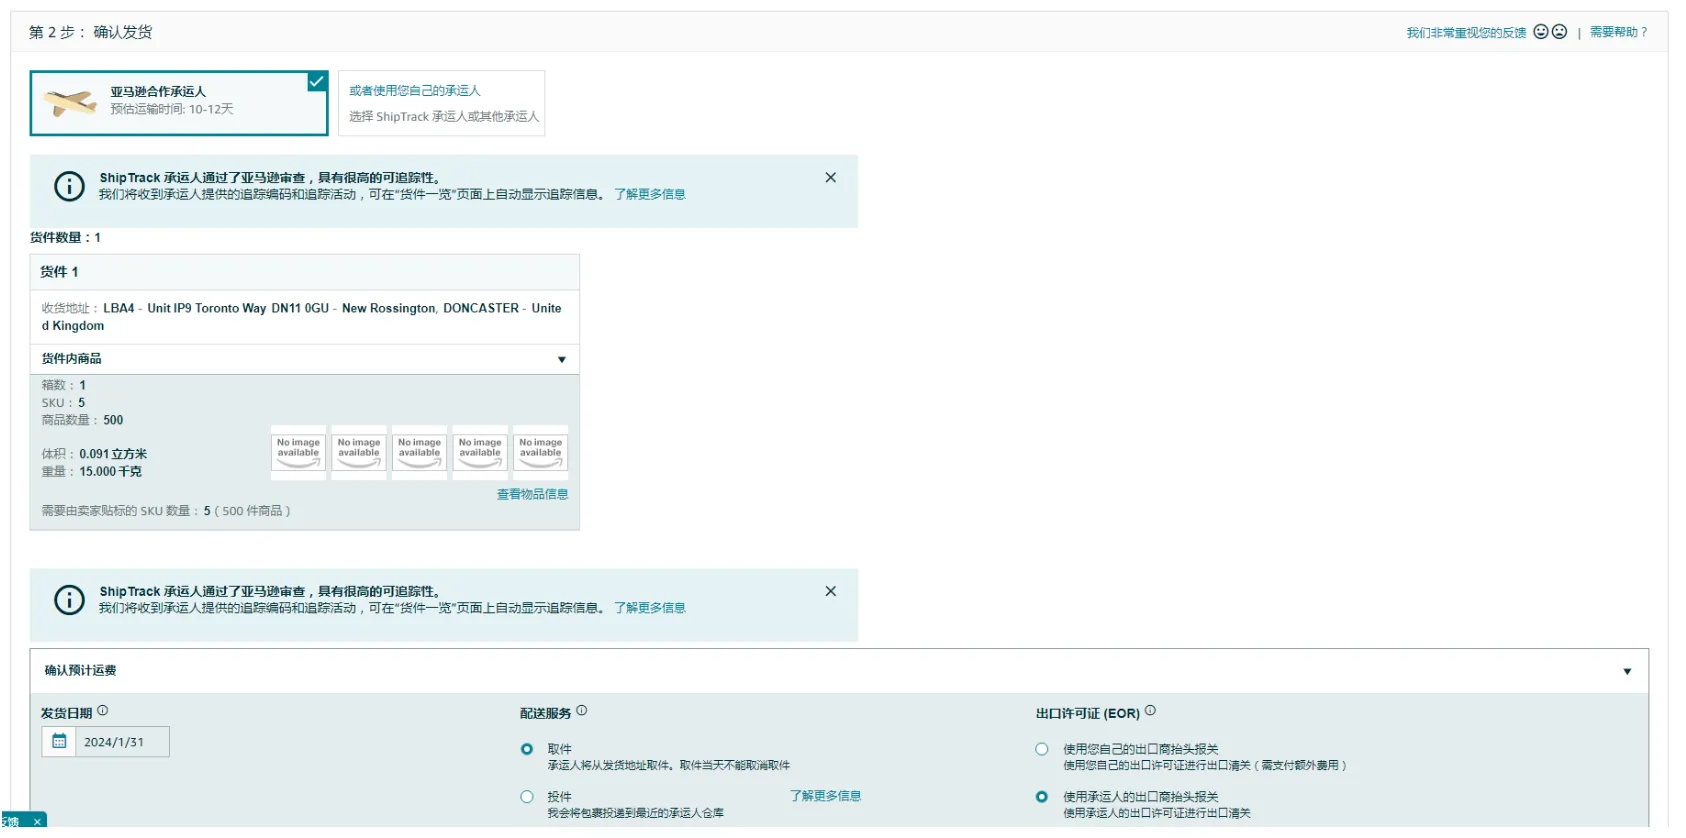
Task: Click info tooltip icon next to 出口许可证 (EOR)
Action: (x=1150, y=711)
